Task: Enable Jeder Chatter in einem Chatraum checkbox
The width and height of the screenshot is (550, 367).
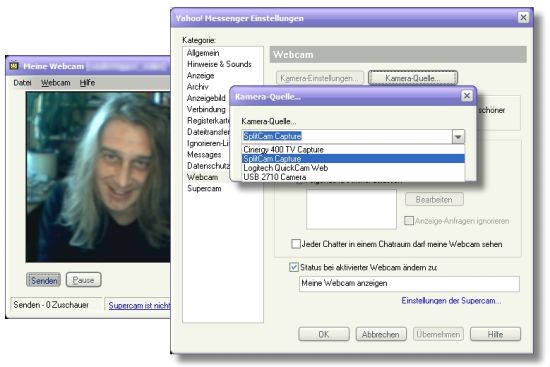Action: click(296, 243)
